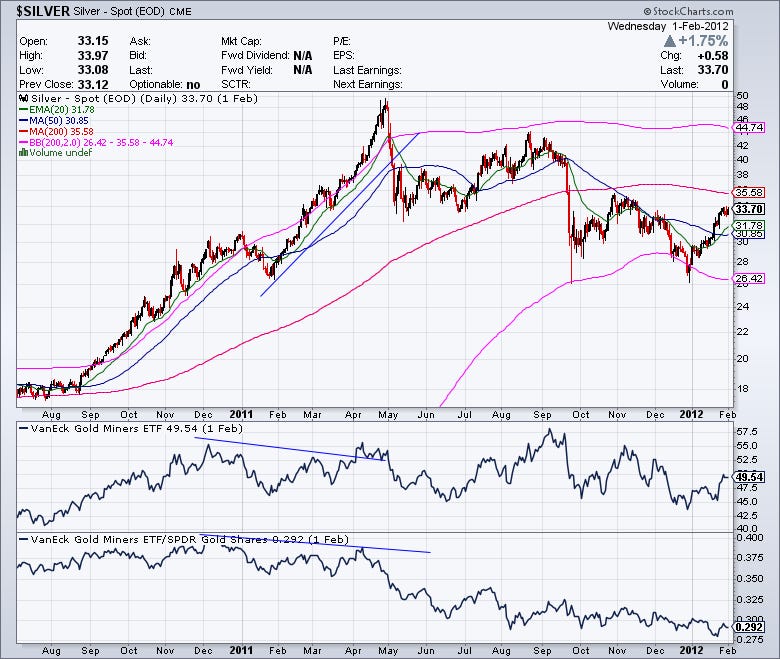780x659 pixels.
Task: Click the 31.78 EMA price tag
Action: pyautogui.click(x=749, y=225)
